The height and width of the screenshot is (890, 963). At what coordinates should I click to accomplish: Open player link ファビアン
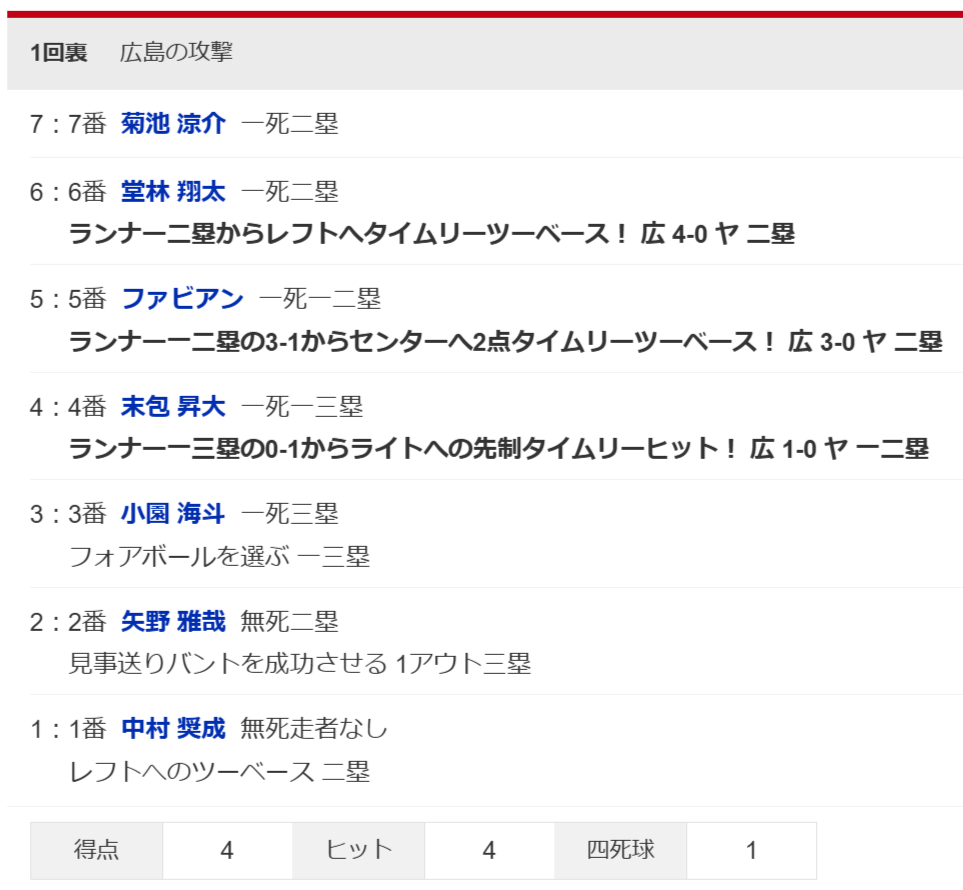tap(182, 299)
